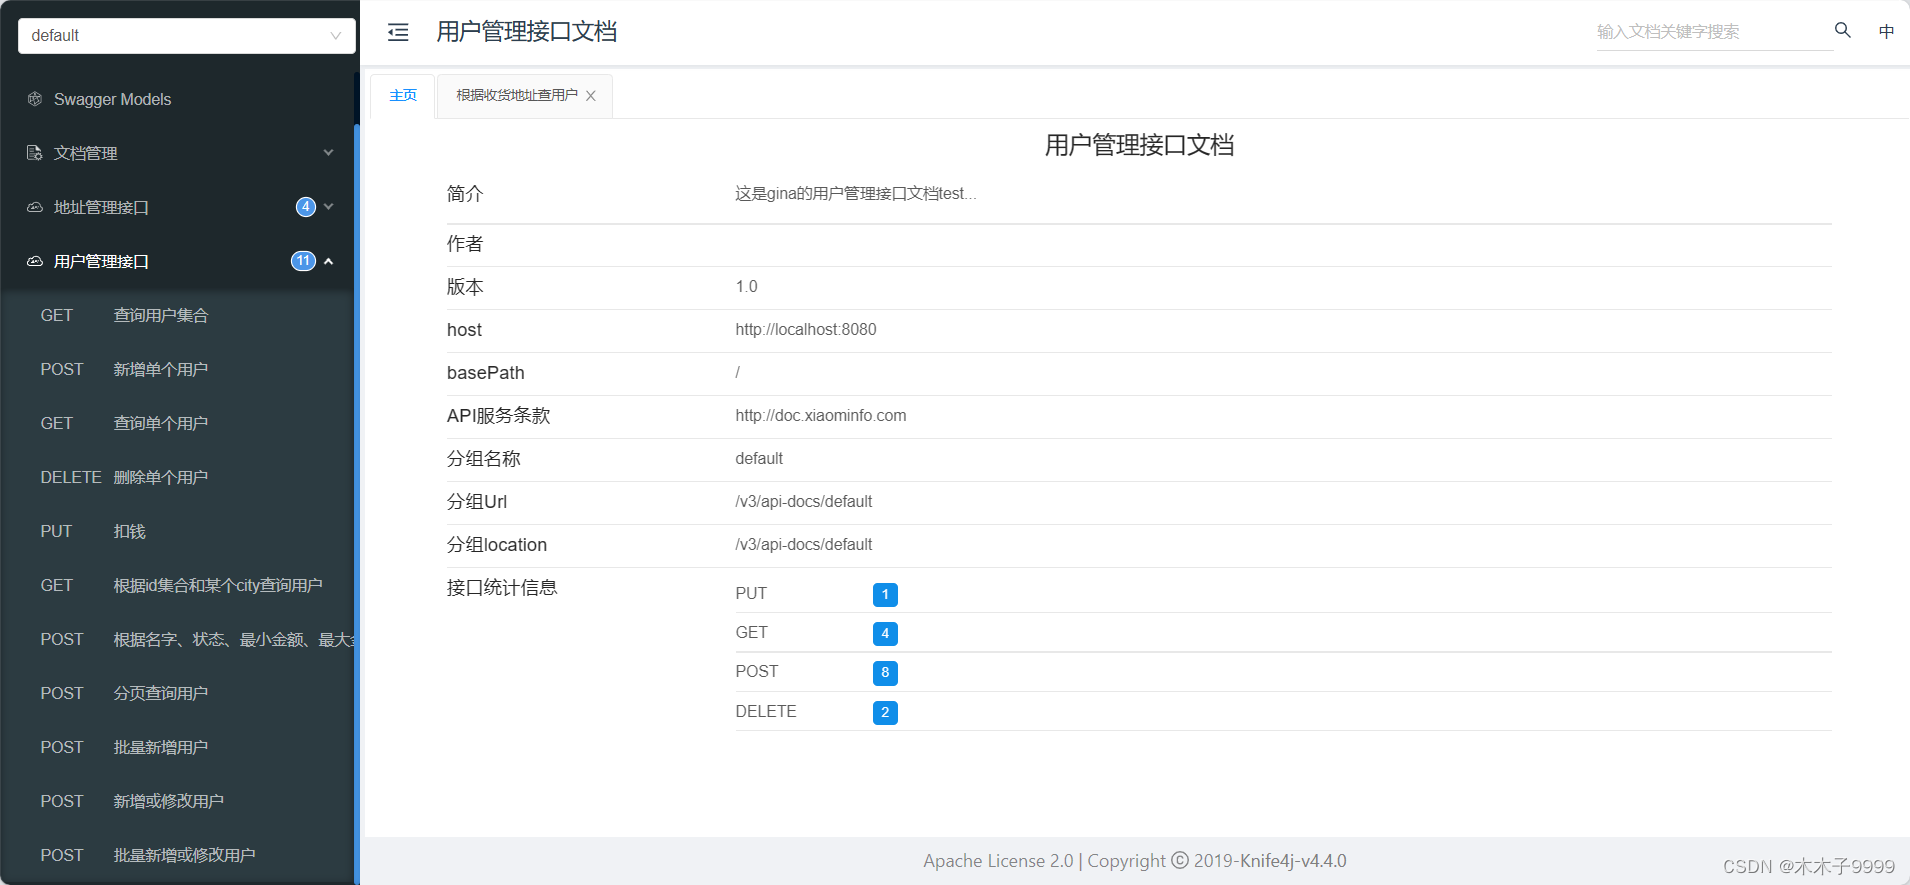The width and height of the screenshot is (1910, 885).
Task: Switch to the 主页 tab
Action: [403, 96]
